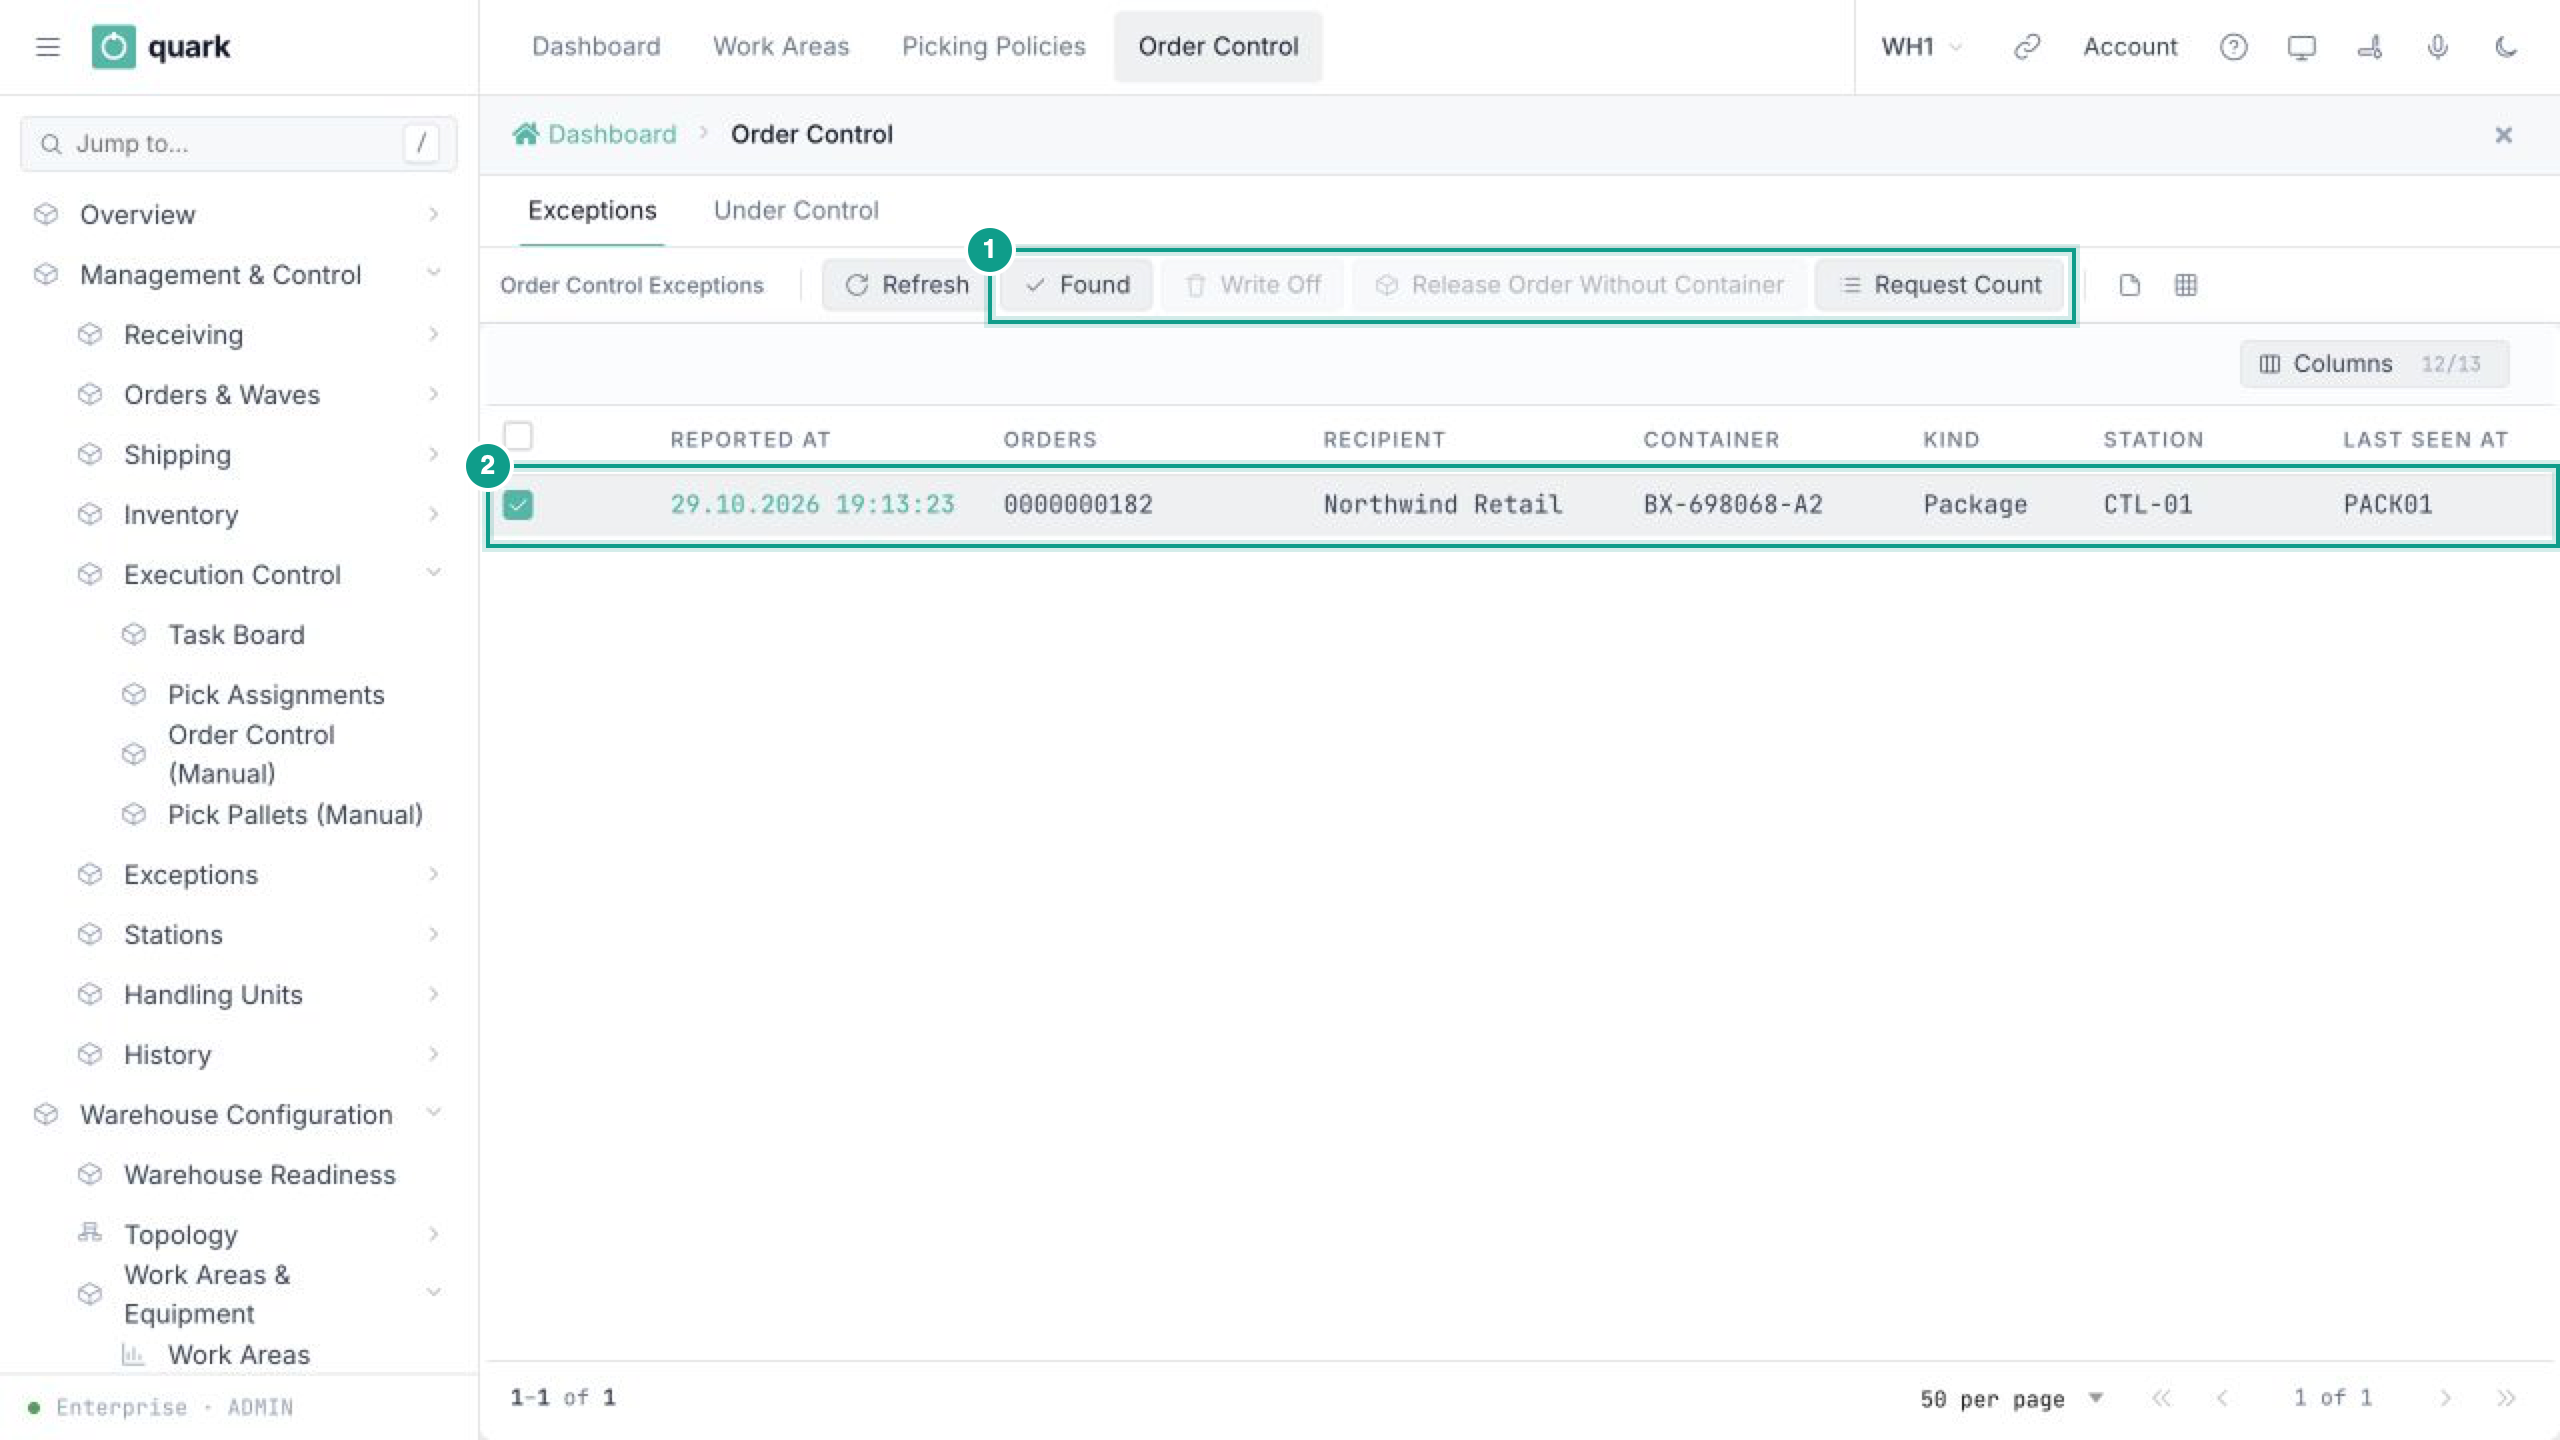Open Pick Assignments in sidebar
2560x1440 pixels.
(276, 694)
